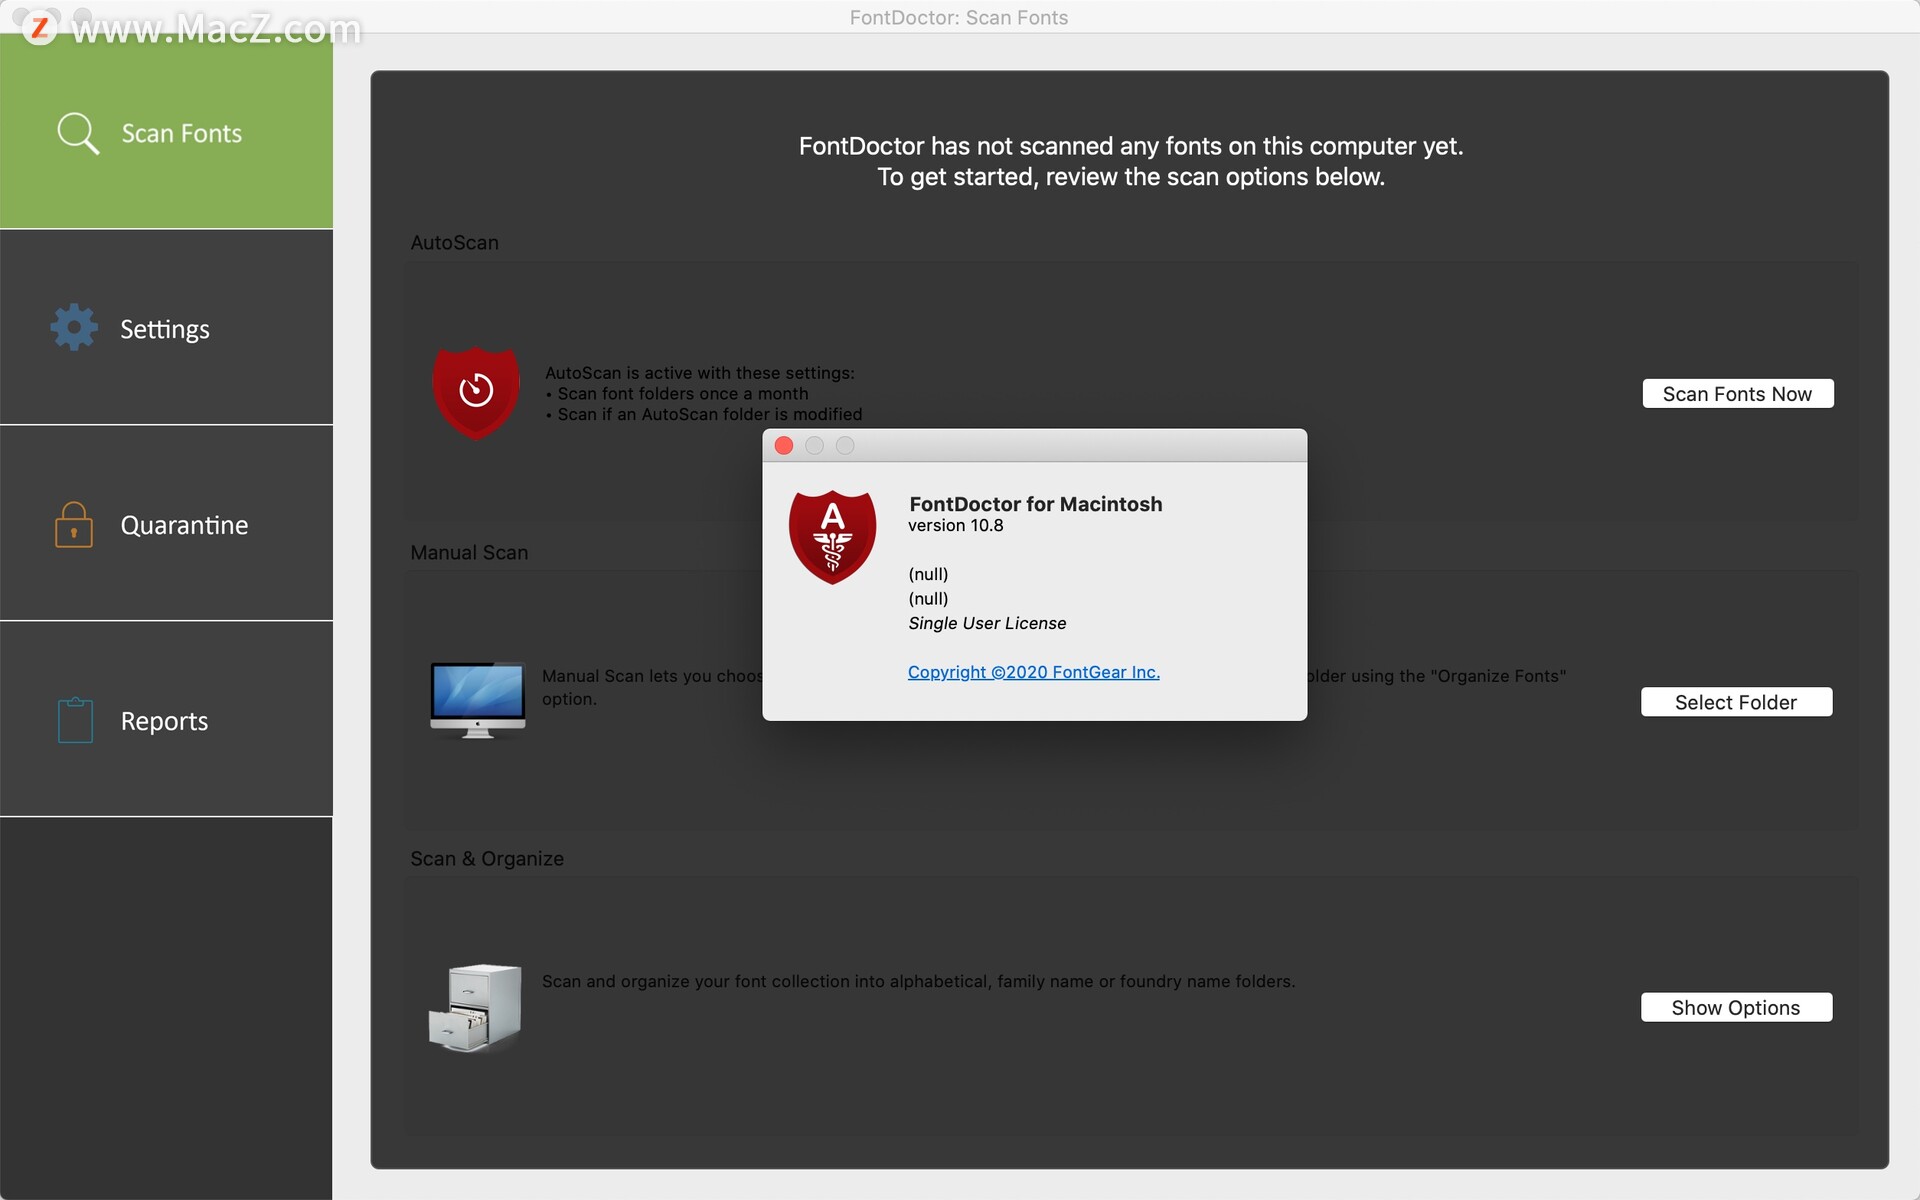
Task: Click the 'version 10.8' text
Action: [x=955, y=526]
